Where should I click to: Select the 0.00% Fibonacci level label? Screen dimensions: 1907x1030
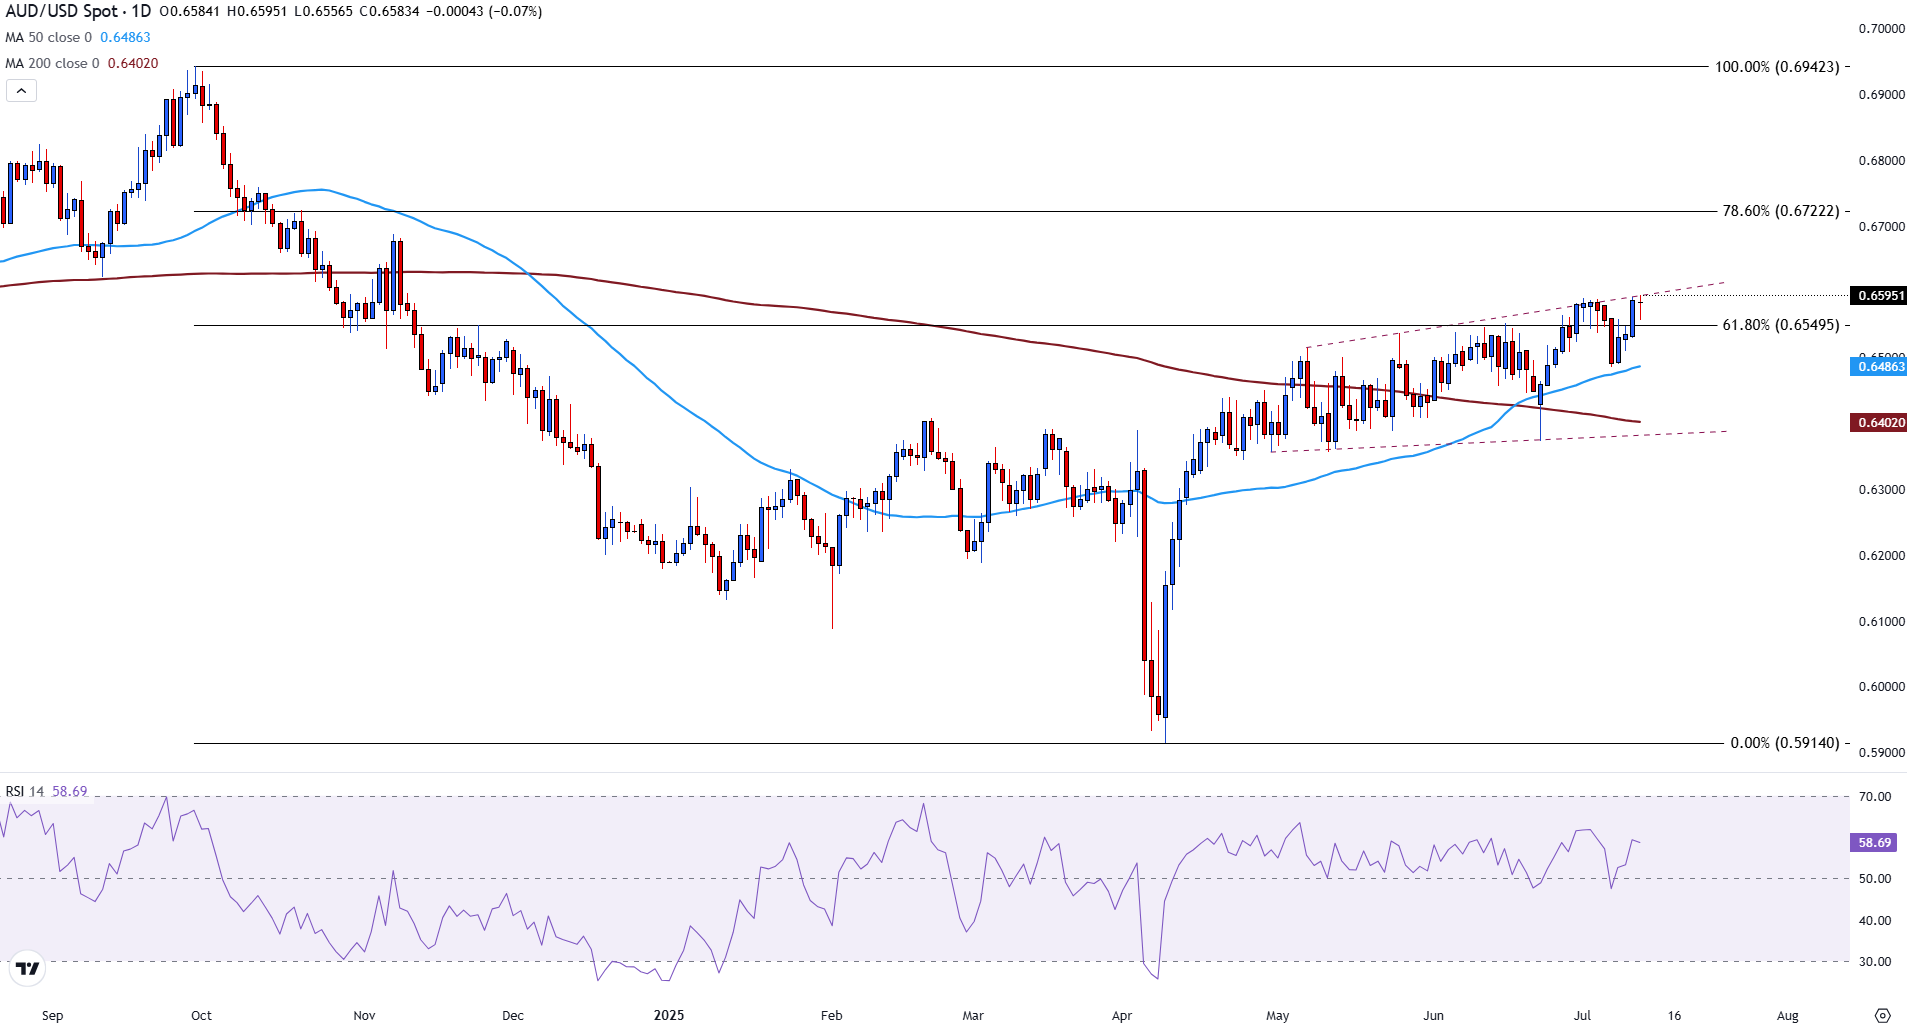coord(1784,743)
